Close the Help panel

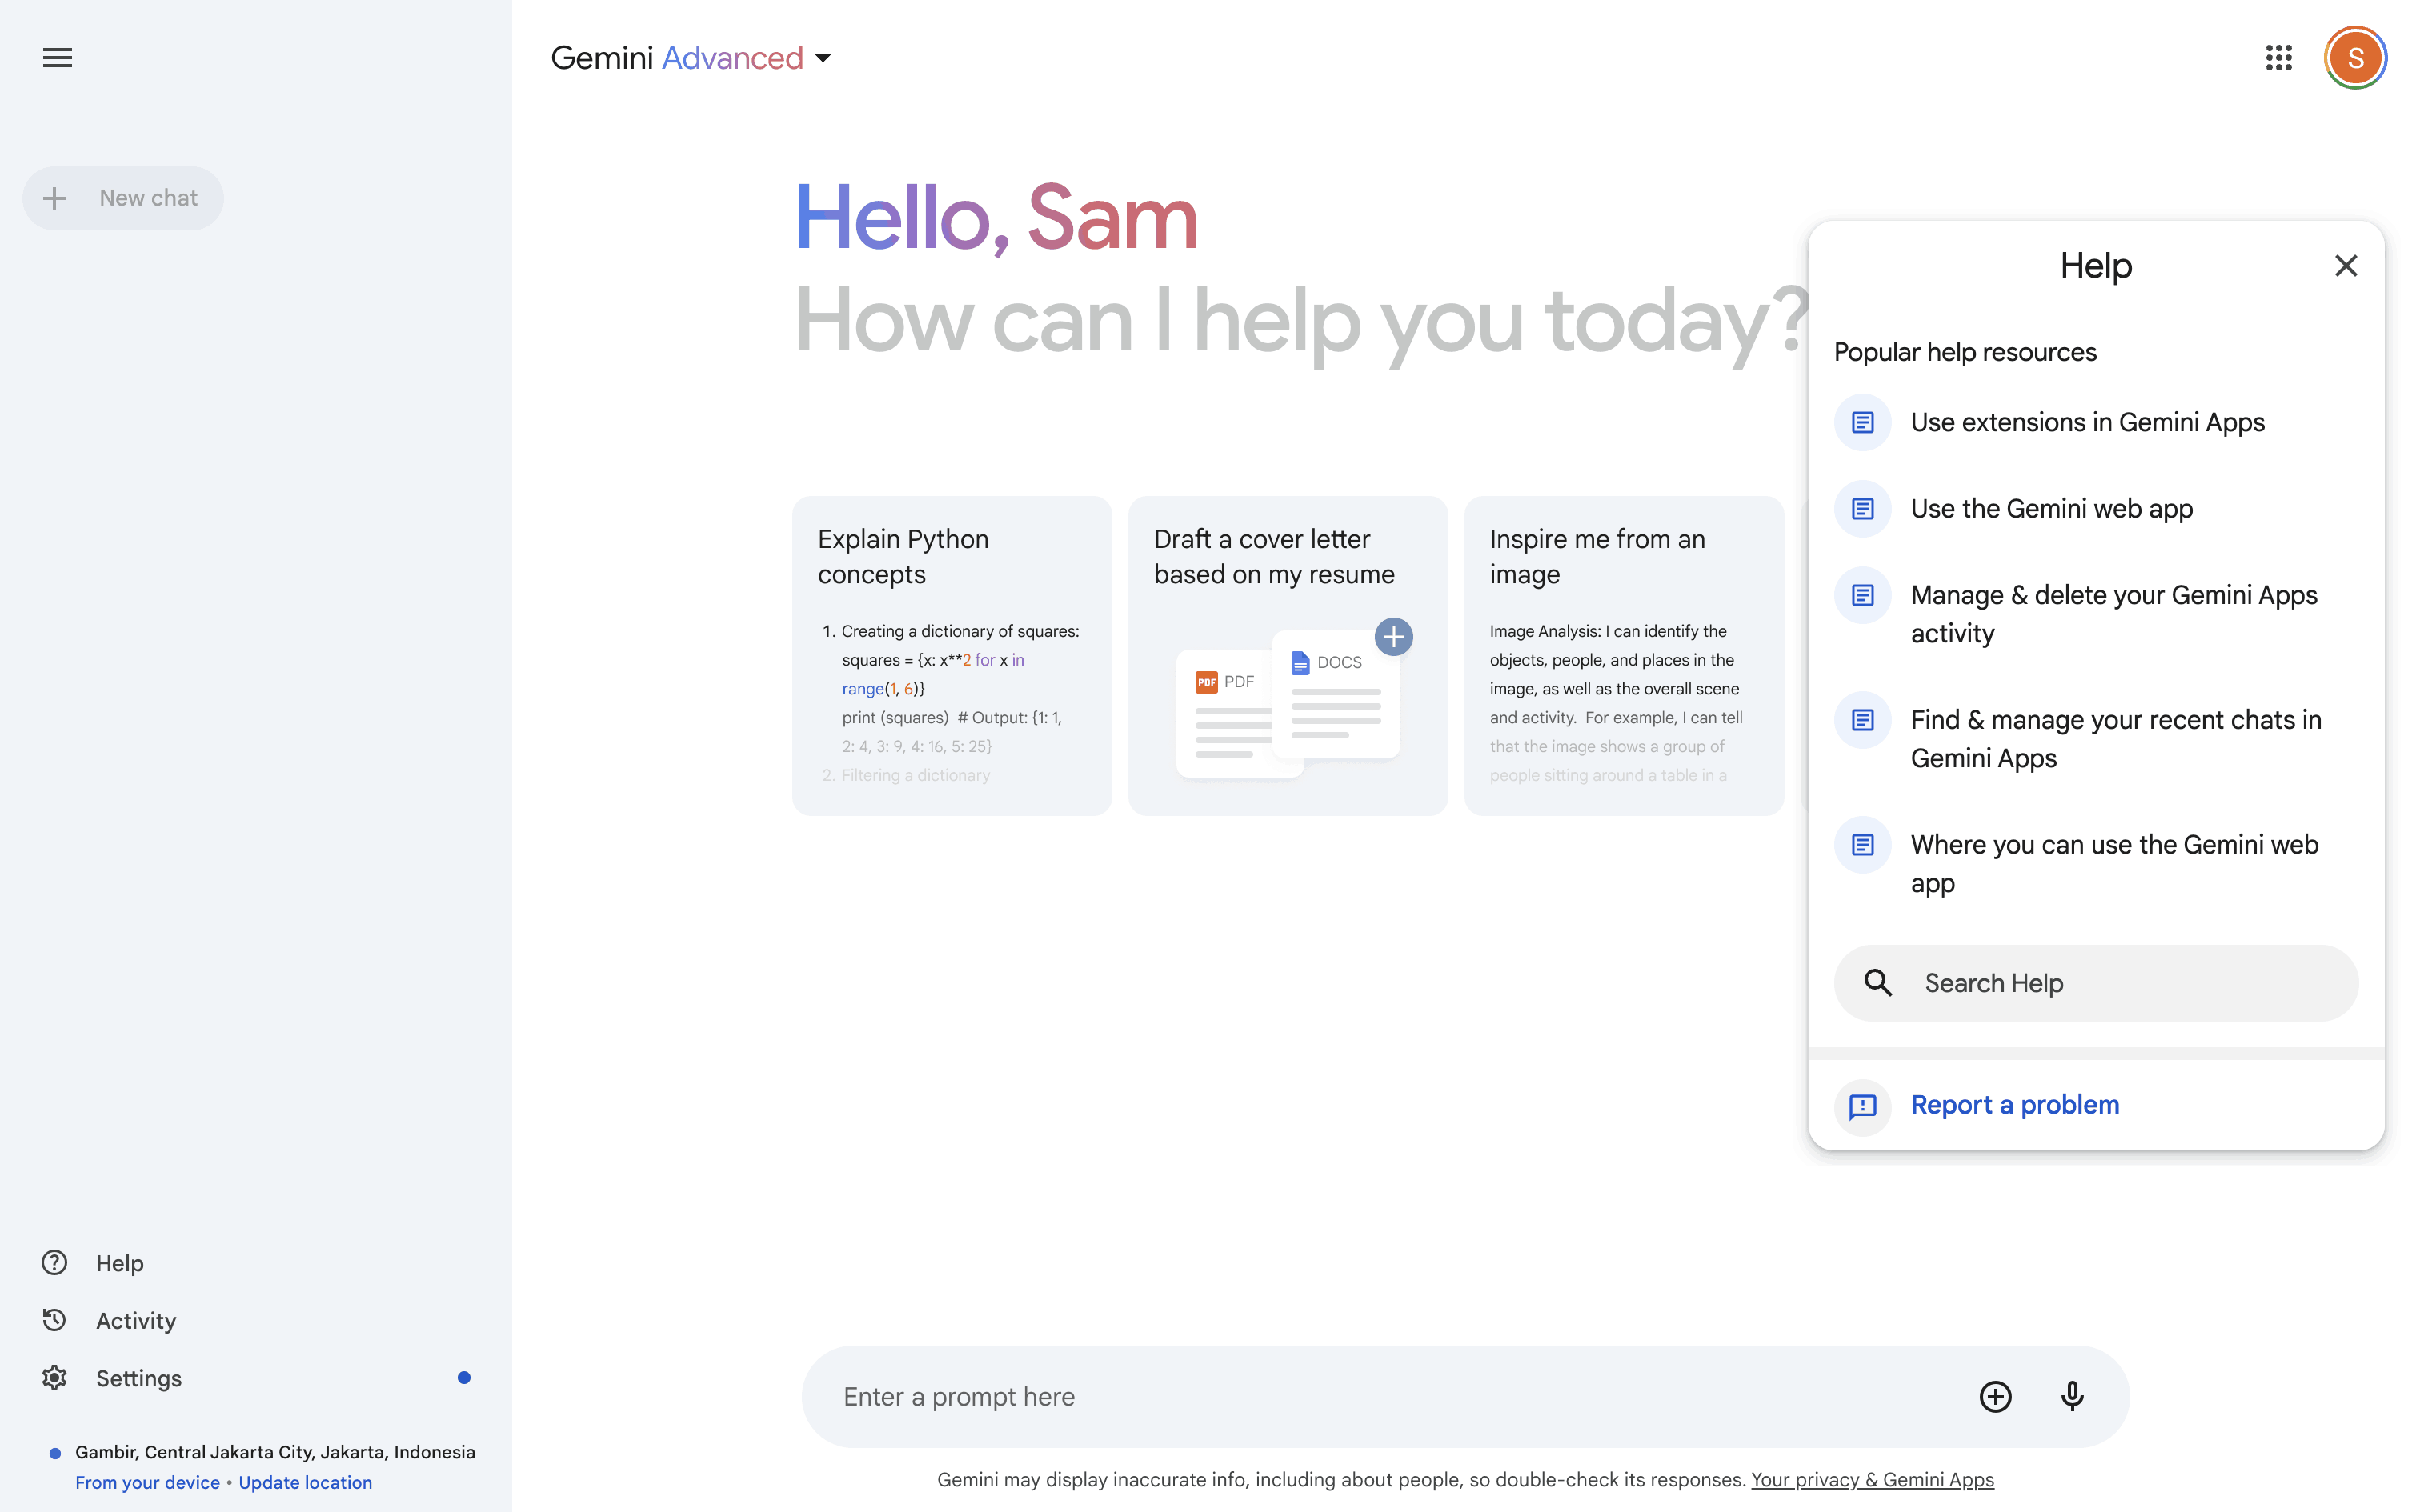coord(2345,266)
